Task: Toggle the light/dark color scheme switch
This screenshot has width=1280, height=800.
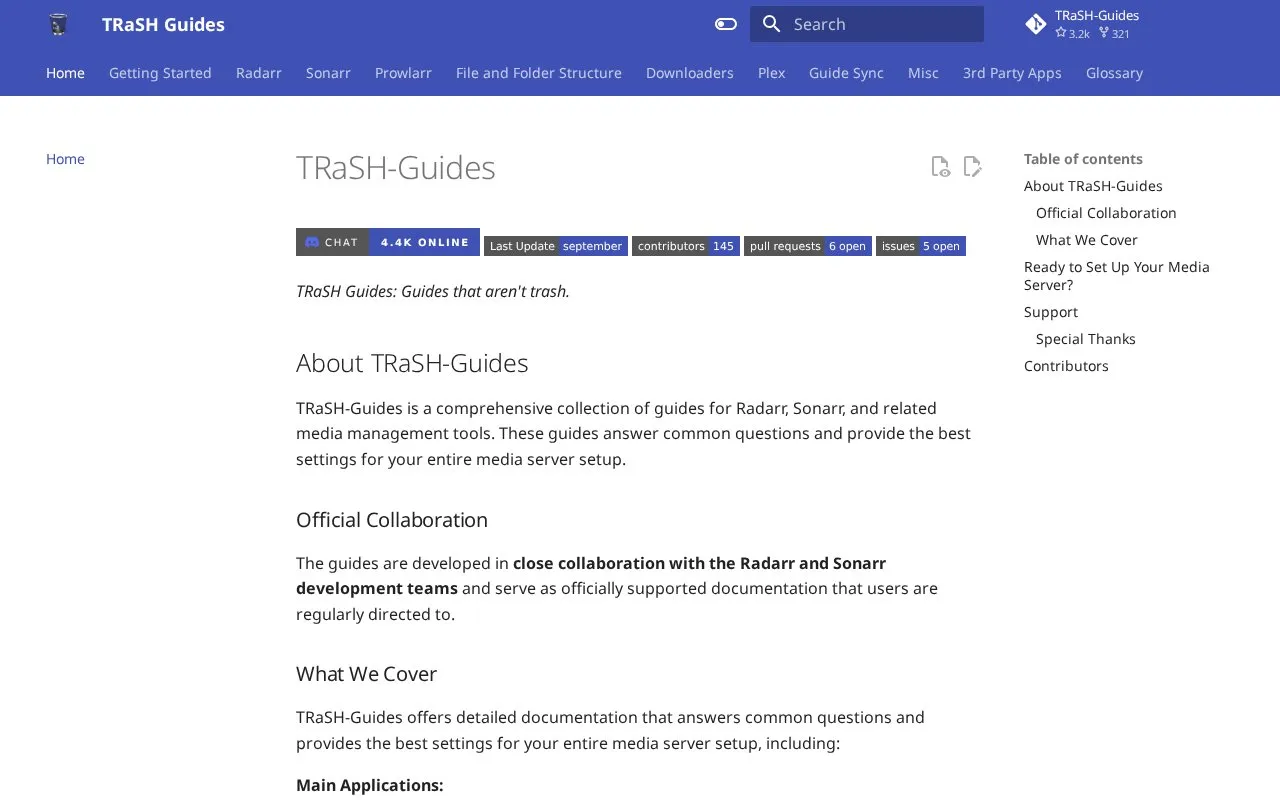Action: click(x=726, y=24)
